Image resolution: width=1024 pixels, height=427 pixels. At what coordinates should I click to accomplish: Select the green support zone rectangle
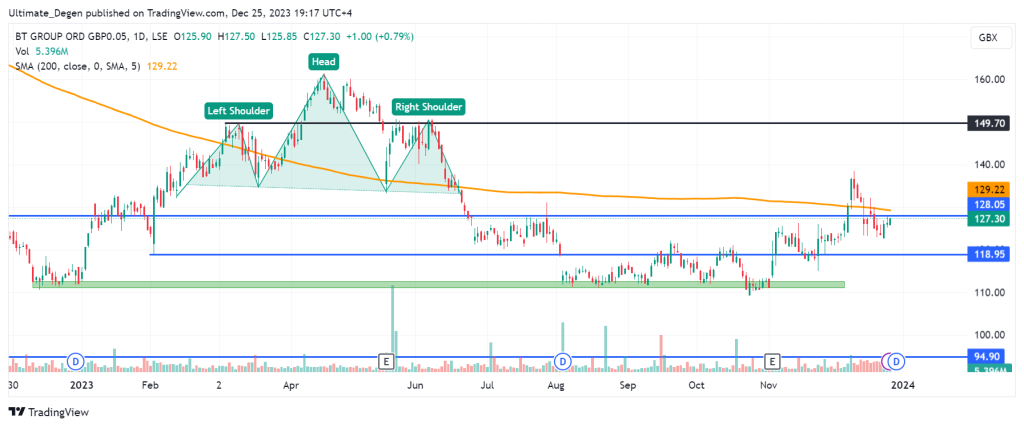(438, 285)
